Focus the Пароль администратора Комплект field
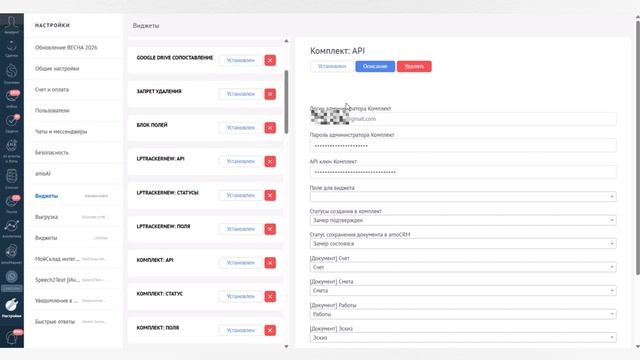The height and width of the screenshot is (360, 640). pyautogui.click(x=463, y=146)
